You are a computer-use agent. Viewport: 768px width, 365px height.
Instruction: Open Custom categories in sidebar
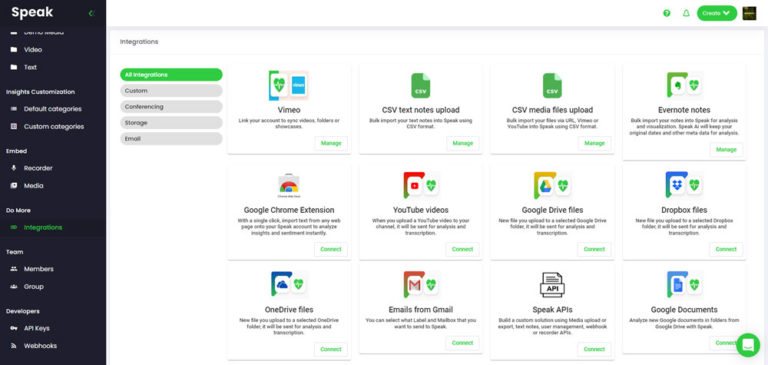[53, 126]
